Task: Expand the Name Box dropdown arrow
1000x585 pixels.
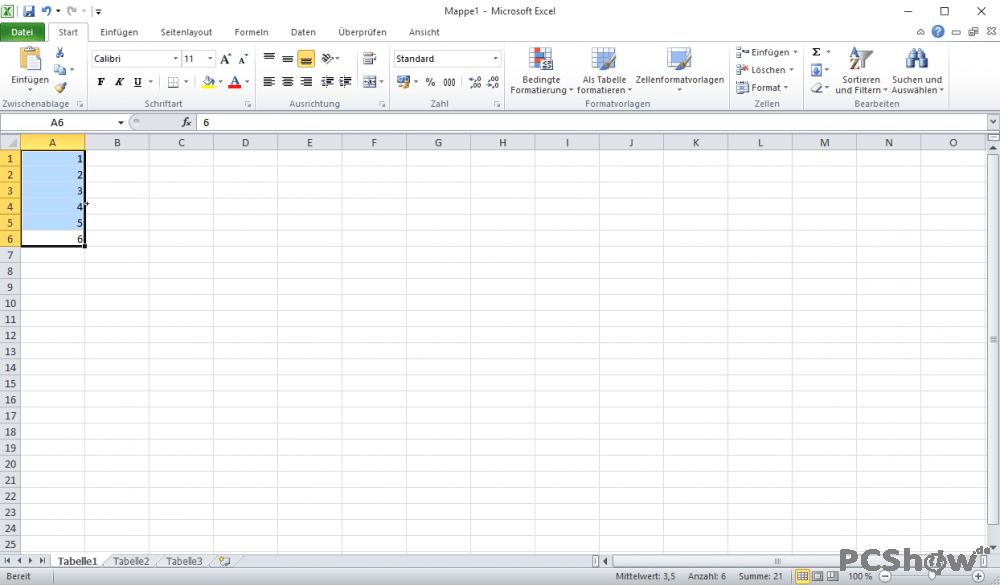Action: tap(121, 122)
